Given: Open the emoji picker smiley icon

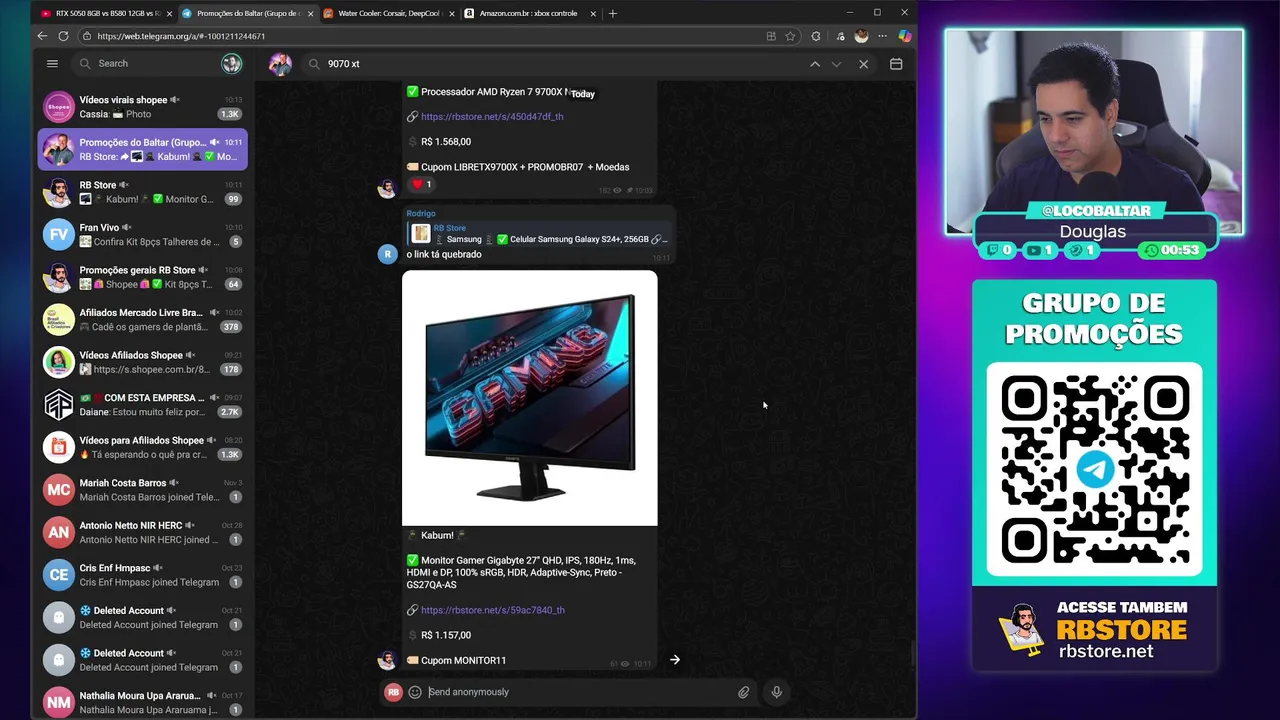Looking at the screenshot, I should [x=415, y=692].
